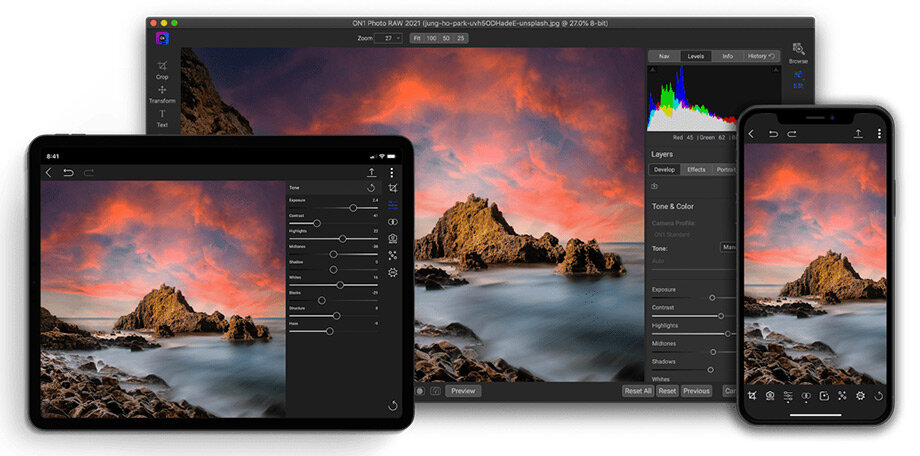Open the Browse module in desktop window
The image size is (920, 456).
pos(798,53)
